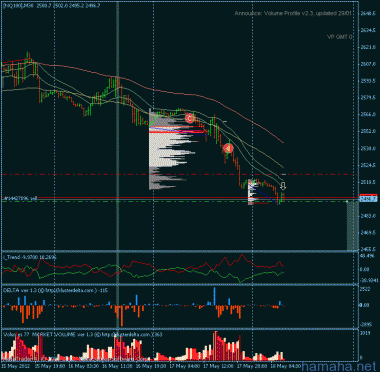Image resolution: width=380 pixels, height=372 pixels.
Task: Click the '16 May 11:00' time axis label
Action: 117,366
